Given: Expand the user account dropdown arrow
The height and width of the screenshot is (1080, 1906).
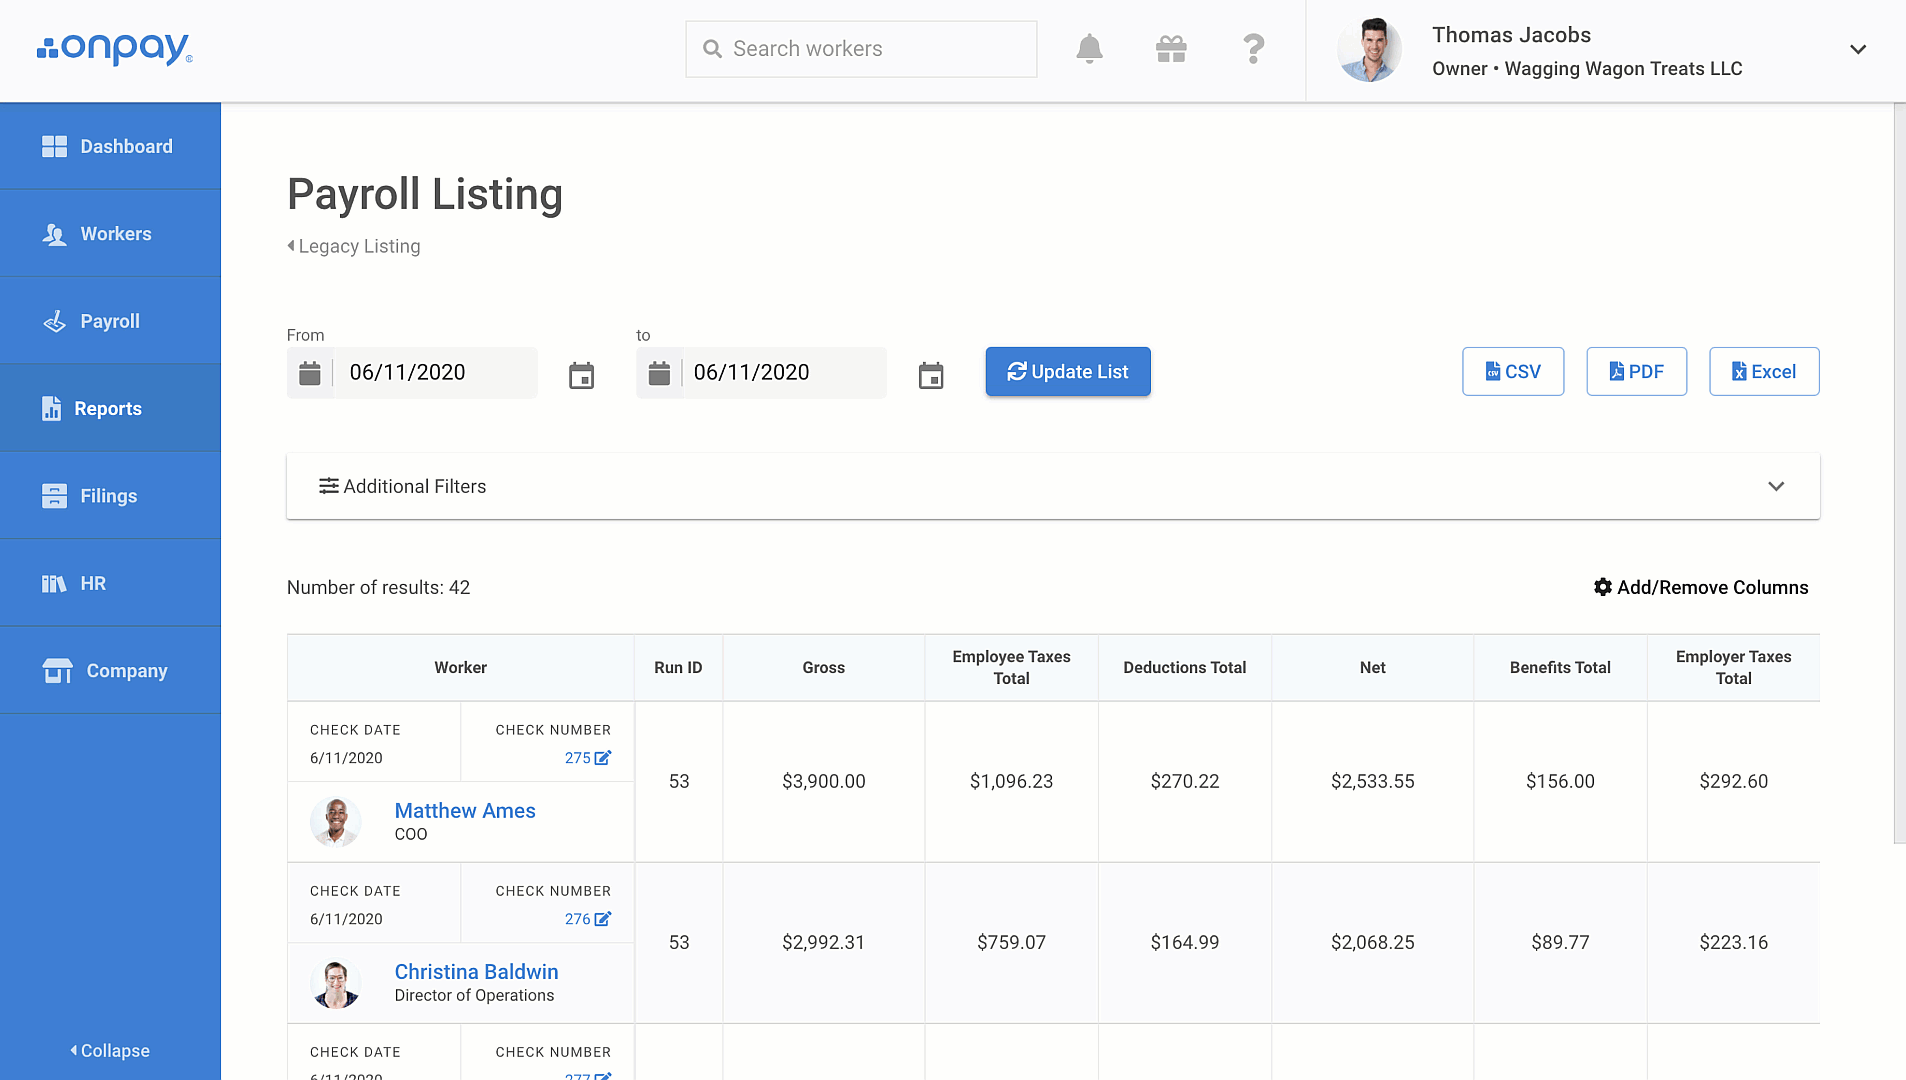Looking at the screenshot, I should tap(1858, 49).
